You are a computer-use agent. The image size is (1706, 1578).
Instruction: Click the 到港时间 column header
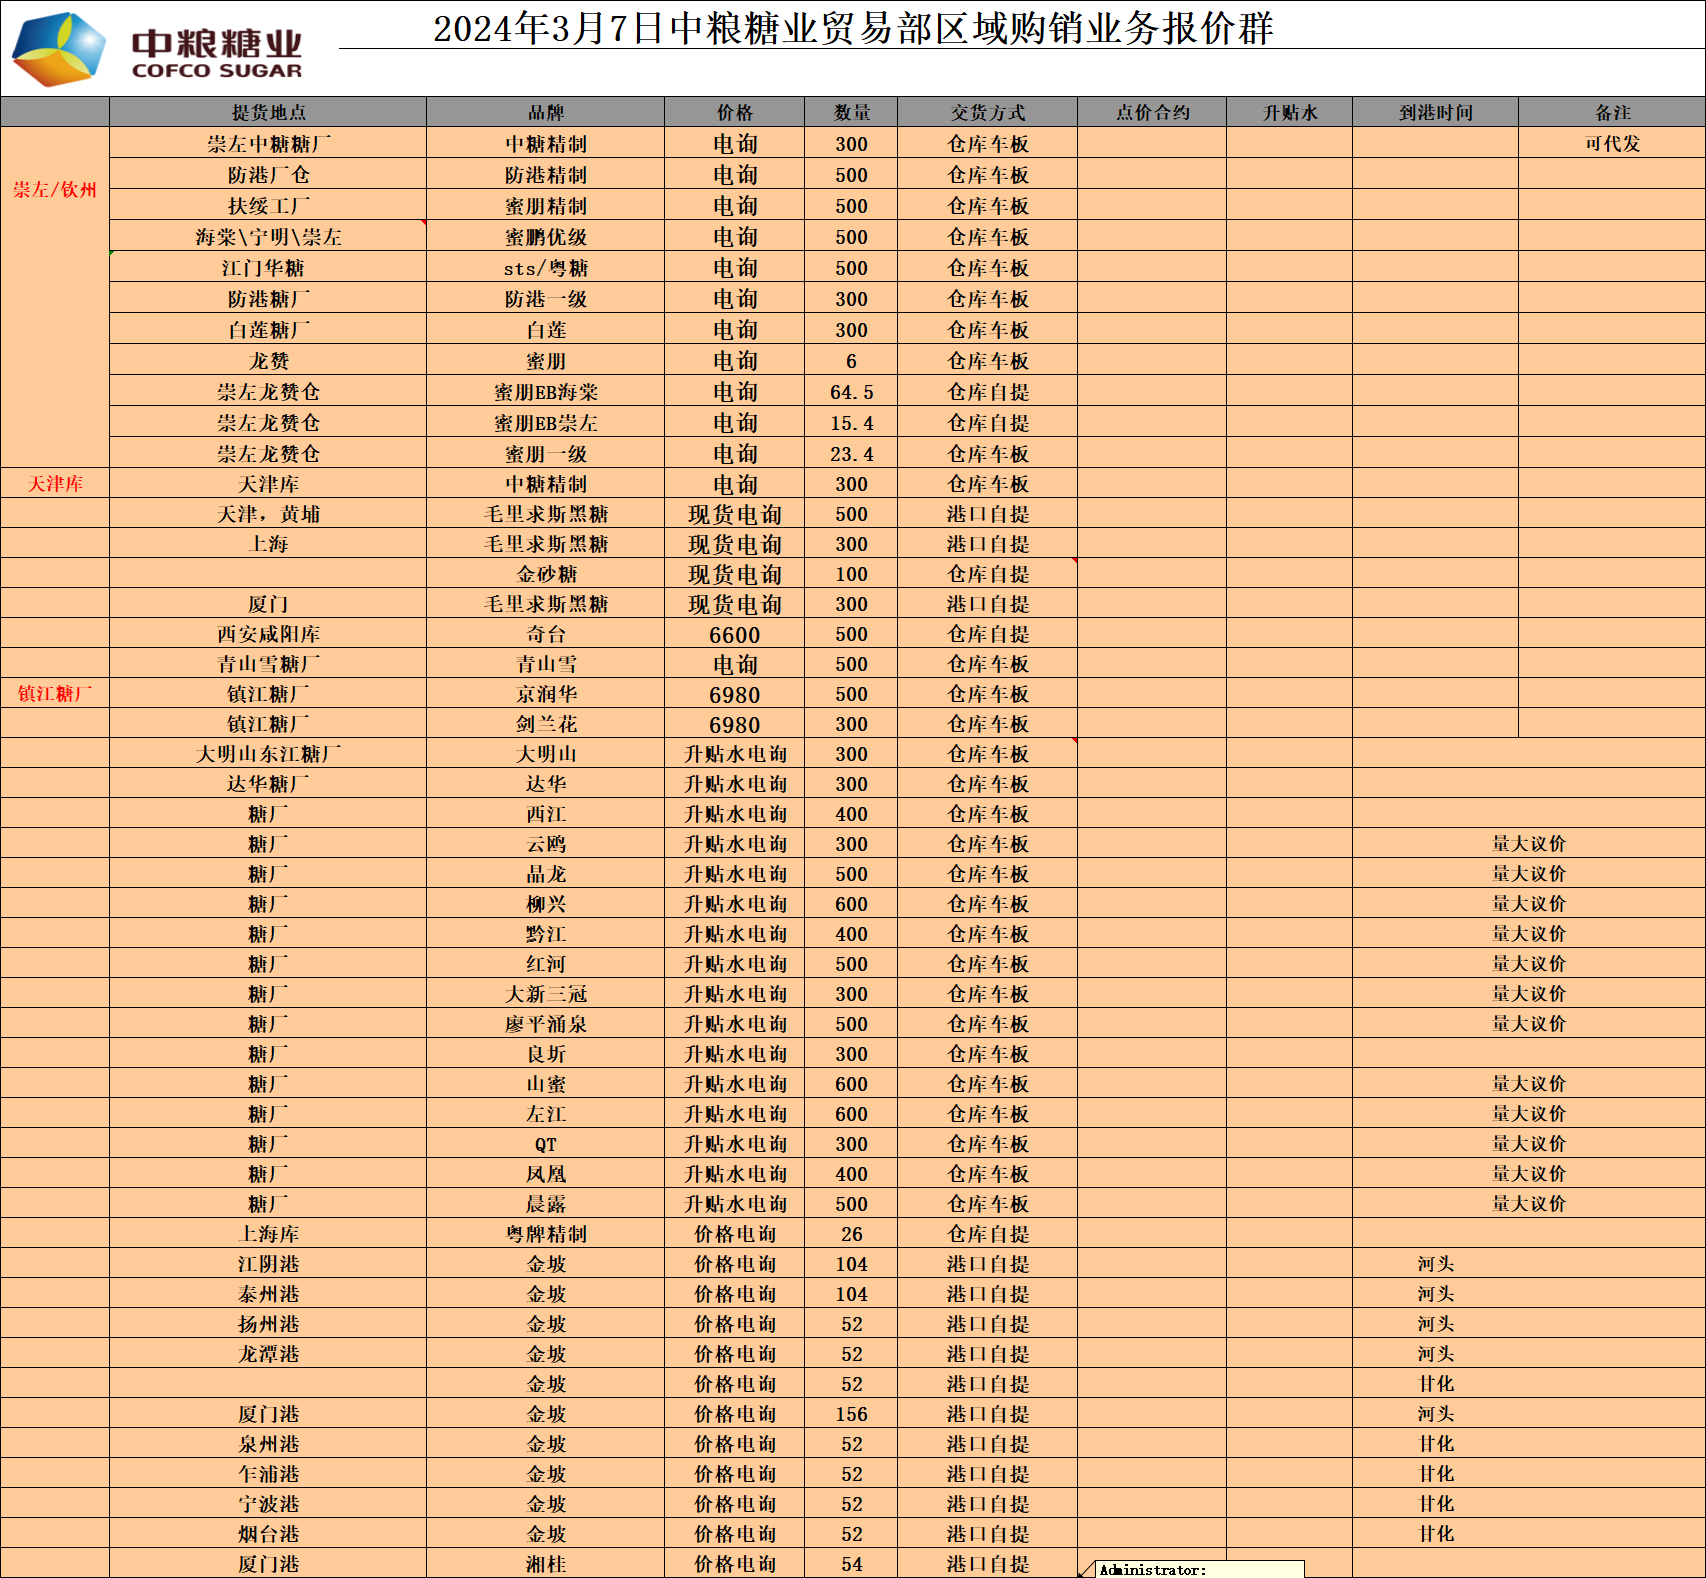(x=1435, y=112)
